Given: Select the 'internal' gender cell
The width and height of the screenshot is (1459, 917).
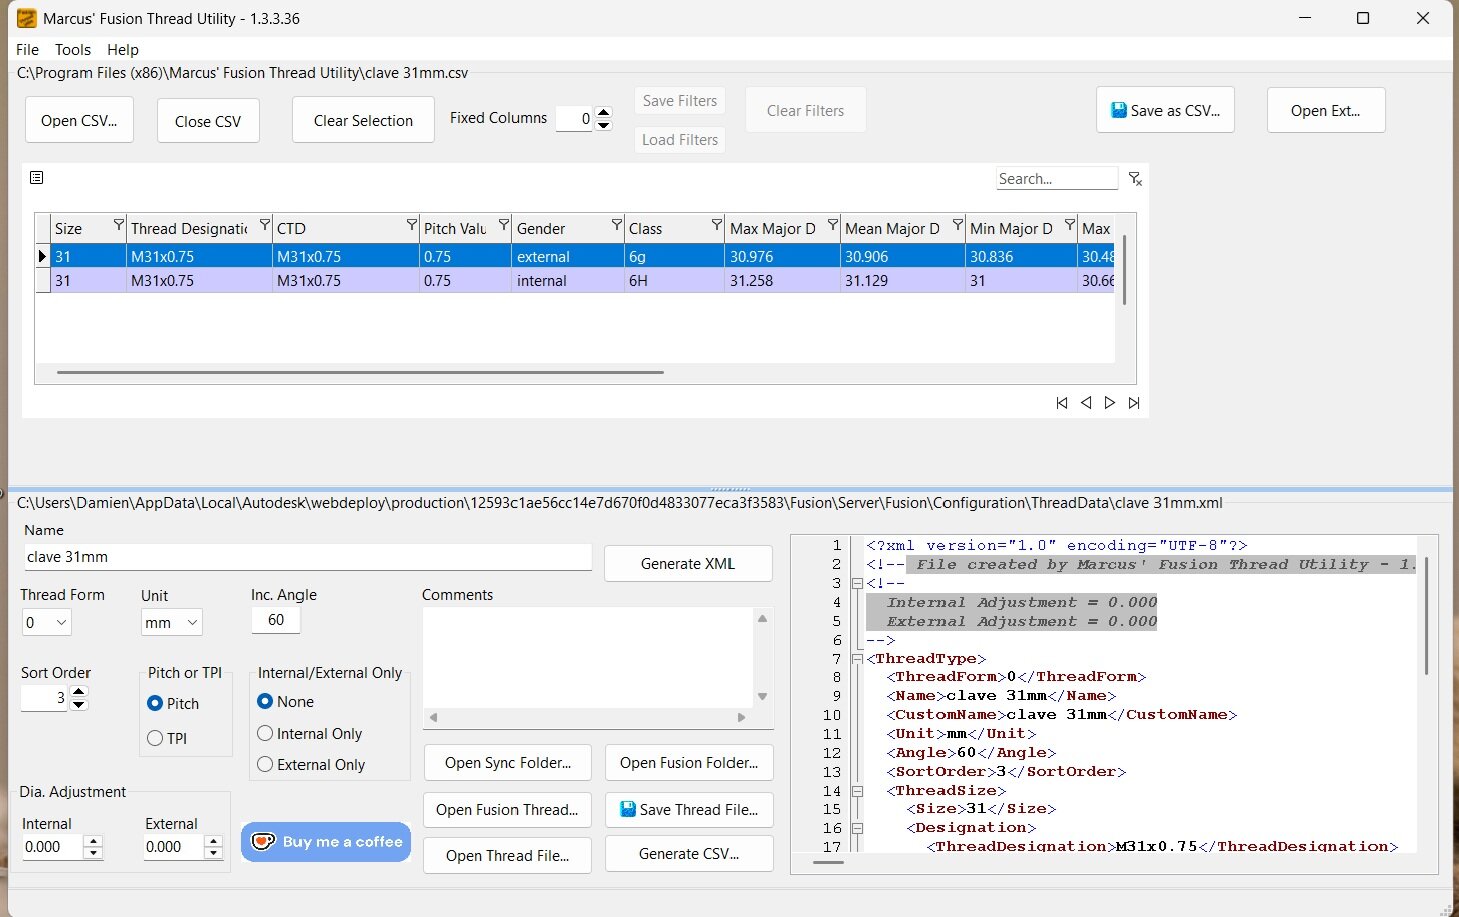Looking at the screenshot, I should pos(568,281).
